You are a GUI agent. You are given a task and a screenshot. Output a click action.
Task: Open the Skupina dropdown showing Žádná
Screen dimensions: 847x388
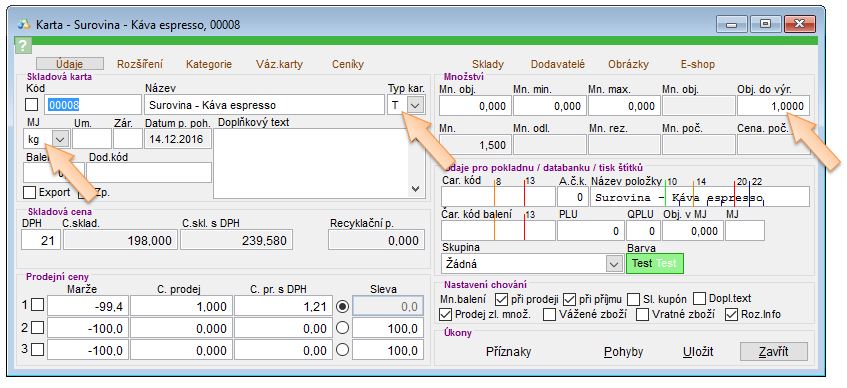tap(614, 264)
